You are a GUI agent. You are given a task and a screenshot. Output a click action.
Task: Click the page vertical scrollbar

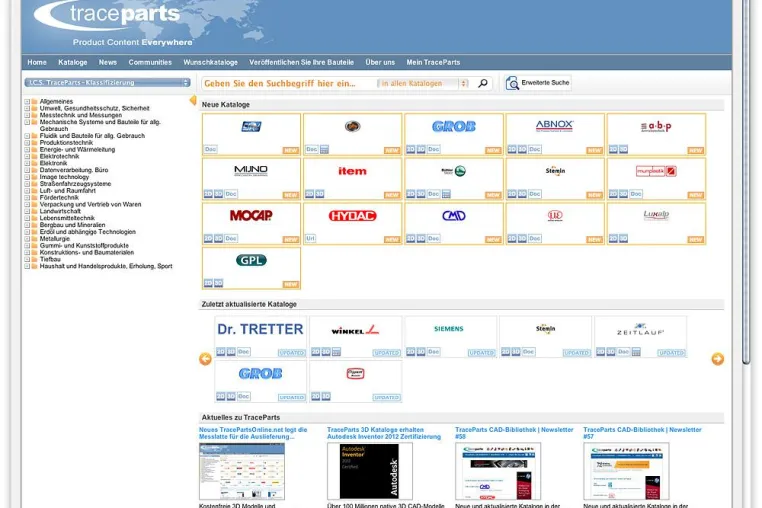[746, 180]
